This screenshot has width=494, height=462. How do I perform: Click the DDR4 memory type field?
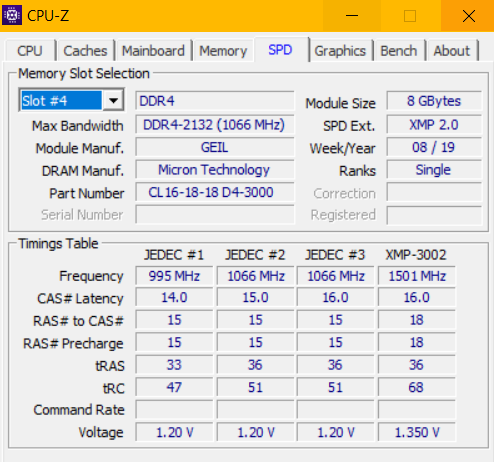[x=215, y=101]
